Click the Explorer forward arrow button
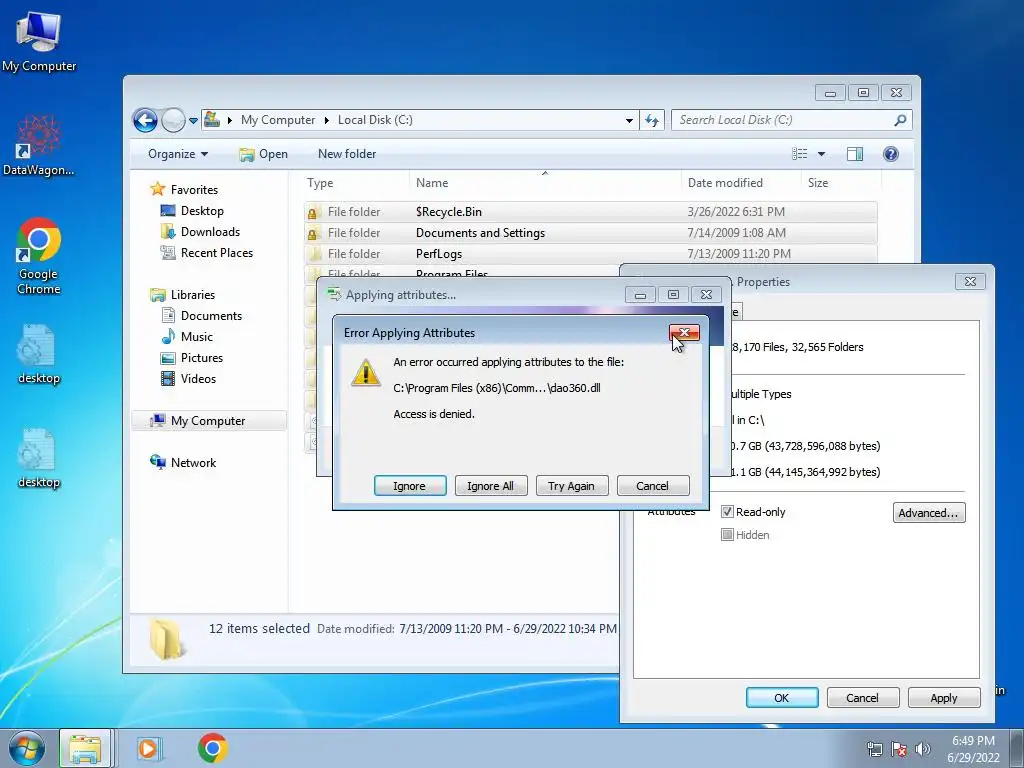Viewport: 1024px width, 768px height. [173, 120]
